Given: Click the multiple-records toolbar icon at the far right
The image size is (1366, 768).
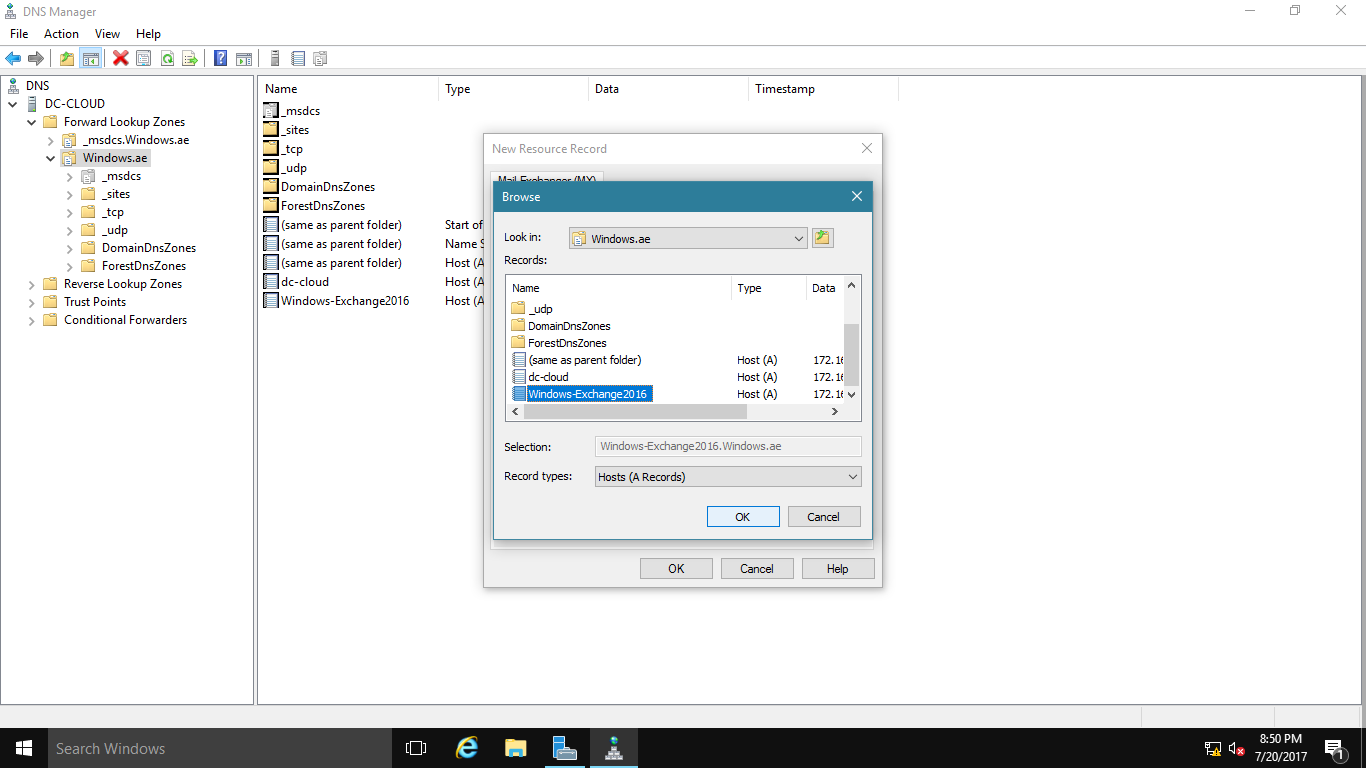Looking at the screenshot, I should point(321,59).
